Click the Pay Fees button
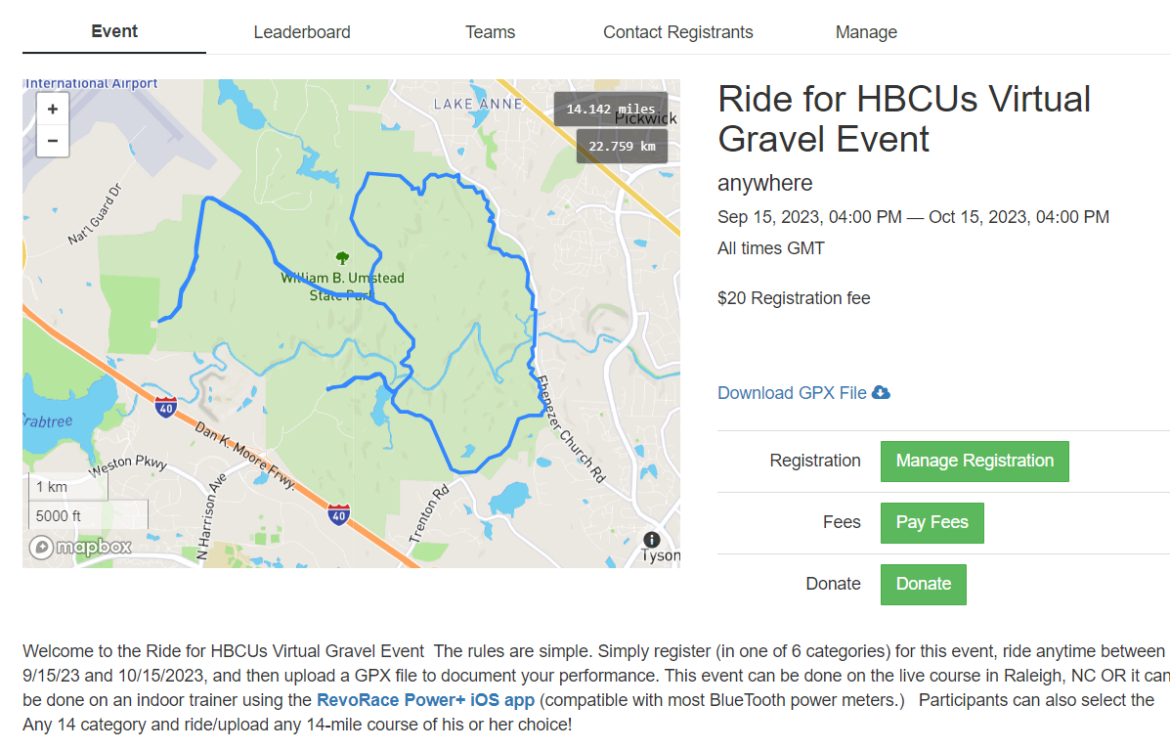The height and width of the screenshot is (750, 1170). (932, 522)
